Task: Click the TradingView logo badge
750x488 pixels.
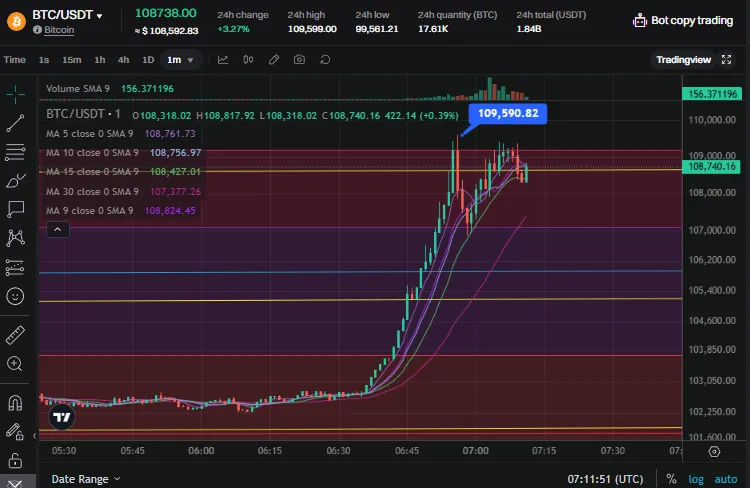Action: pyautogui.click(x=62, y=417)
